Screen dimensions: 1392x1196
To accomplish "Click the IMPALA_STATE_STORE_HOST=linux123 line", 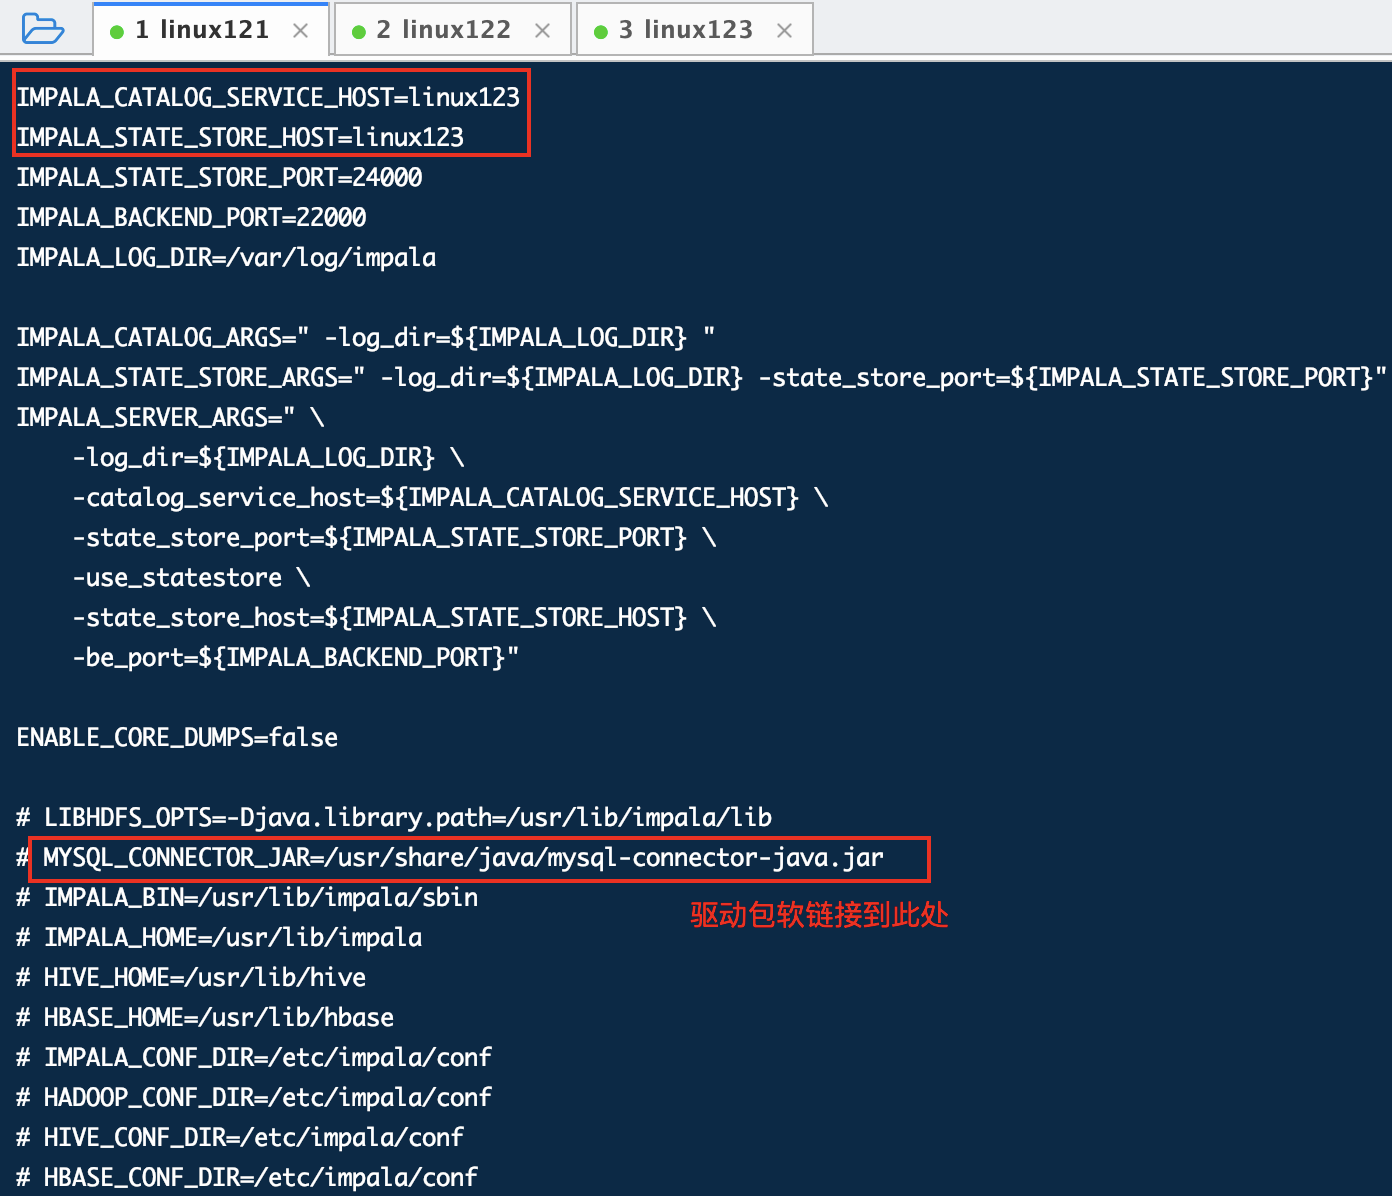I will [240, 137].
